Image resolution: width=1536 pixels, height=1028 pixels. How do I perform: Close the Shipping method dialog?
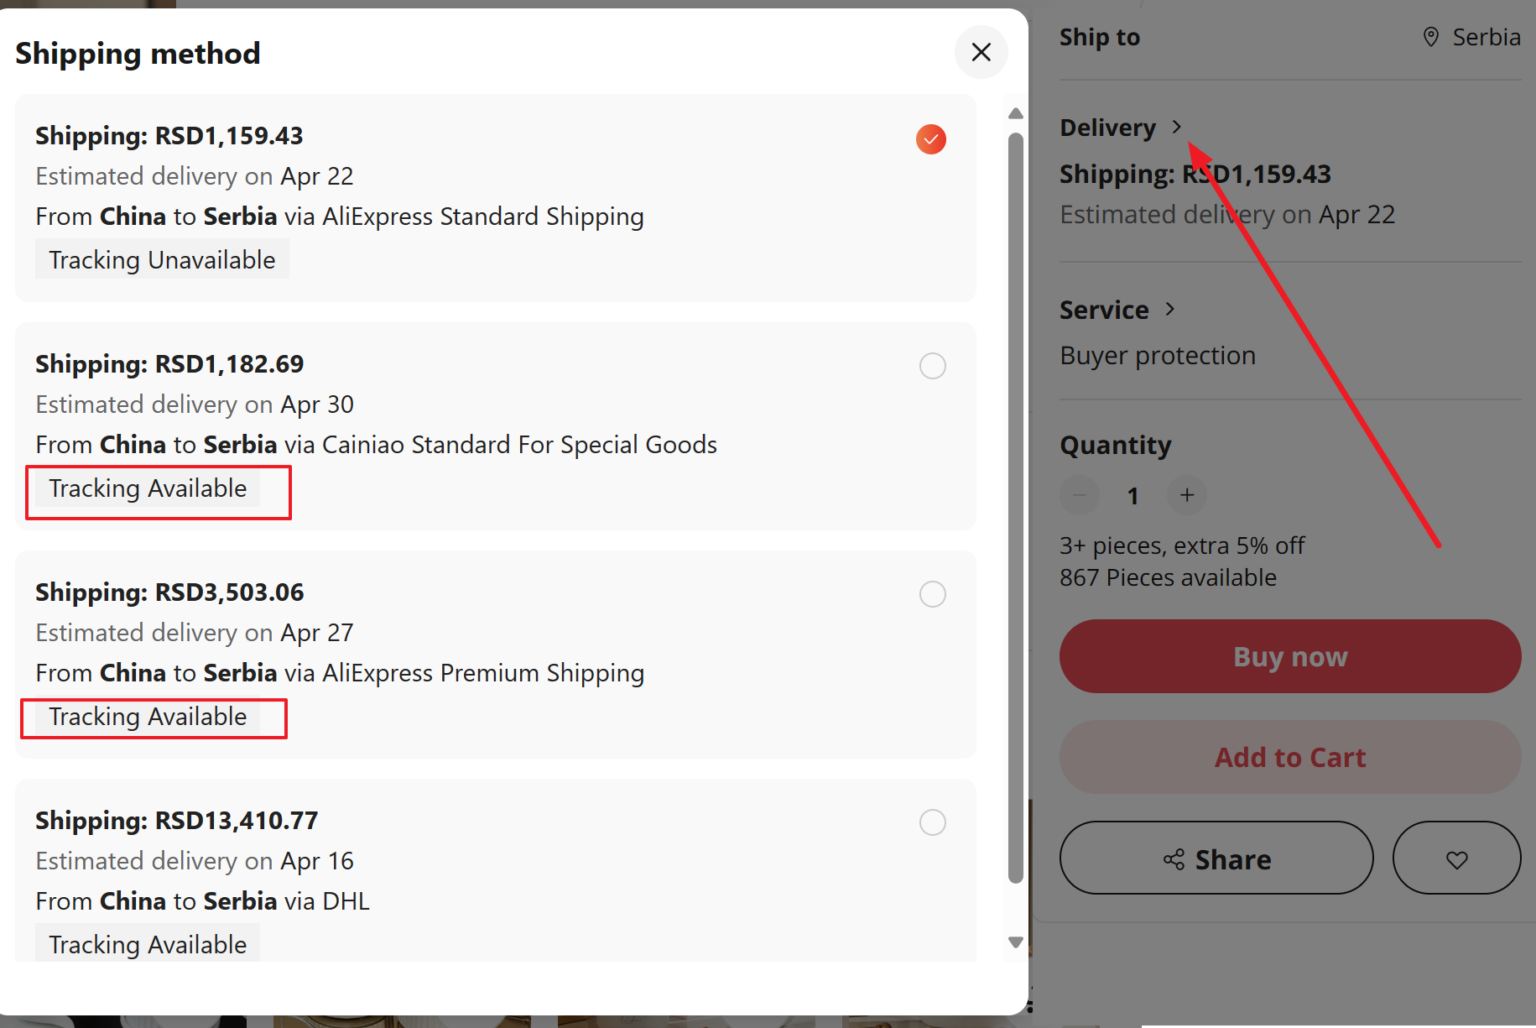[981, 52]
